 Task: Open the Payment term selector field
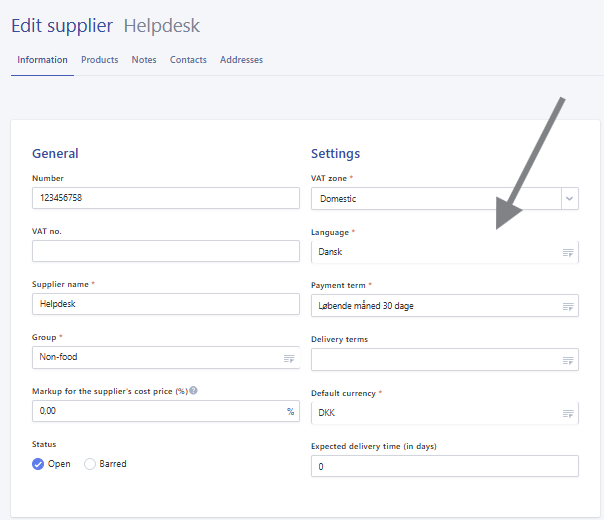(435, 306)
